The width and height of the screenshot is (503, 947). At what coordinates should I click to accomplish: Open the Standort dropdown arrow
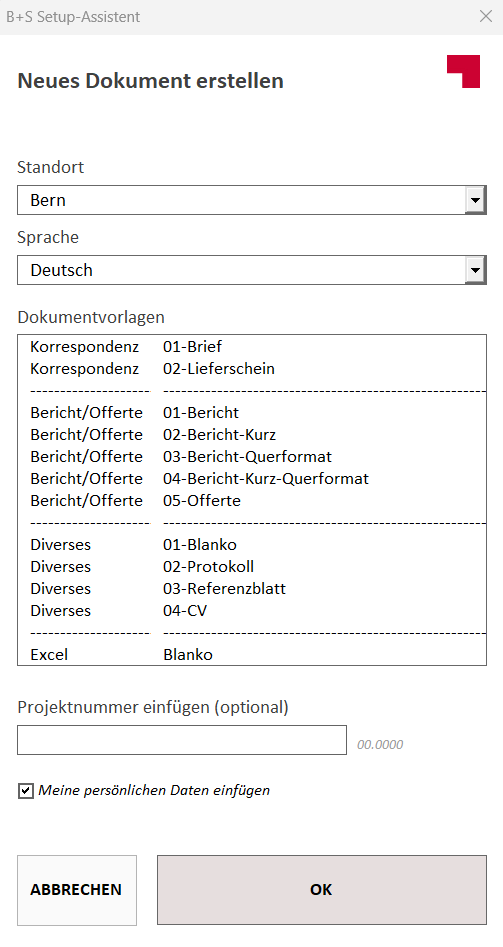(x=476, y=200)
